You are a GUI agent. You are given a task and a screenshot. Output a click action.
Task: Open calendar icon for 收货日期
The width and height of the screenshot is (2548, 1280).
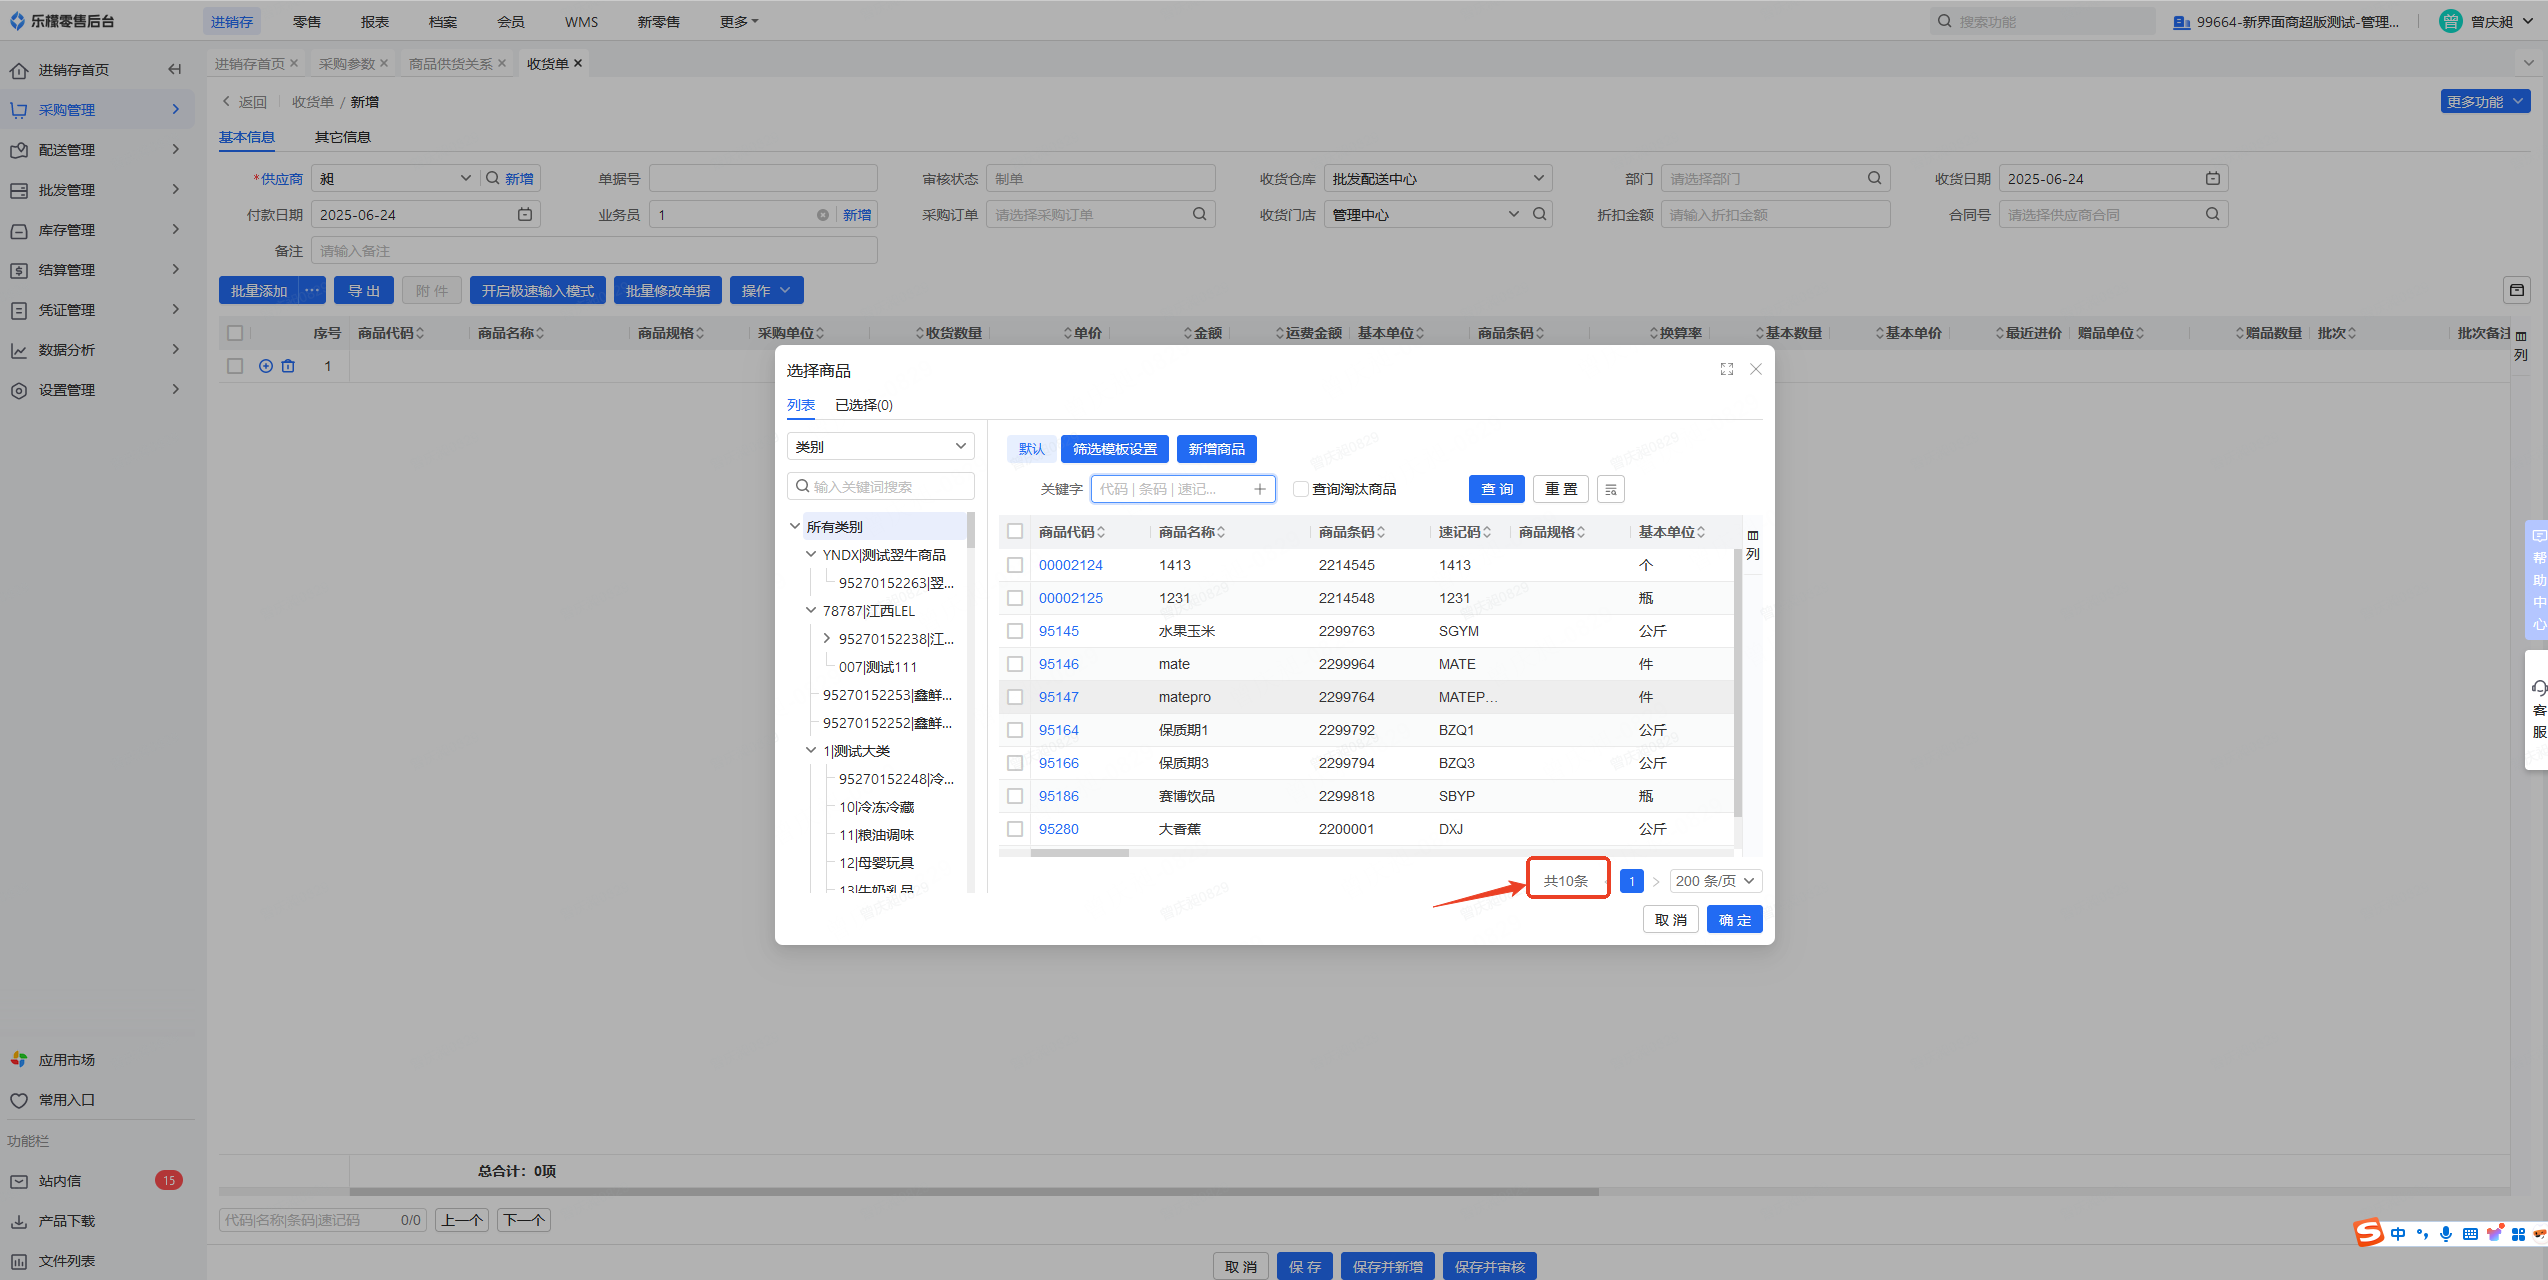(2212, 178)
